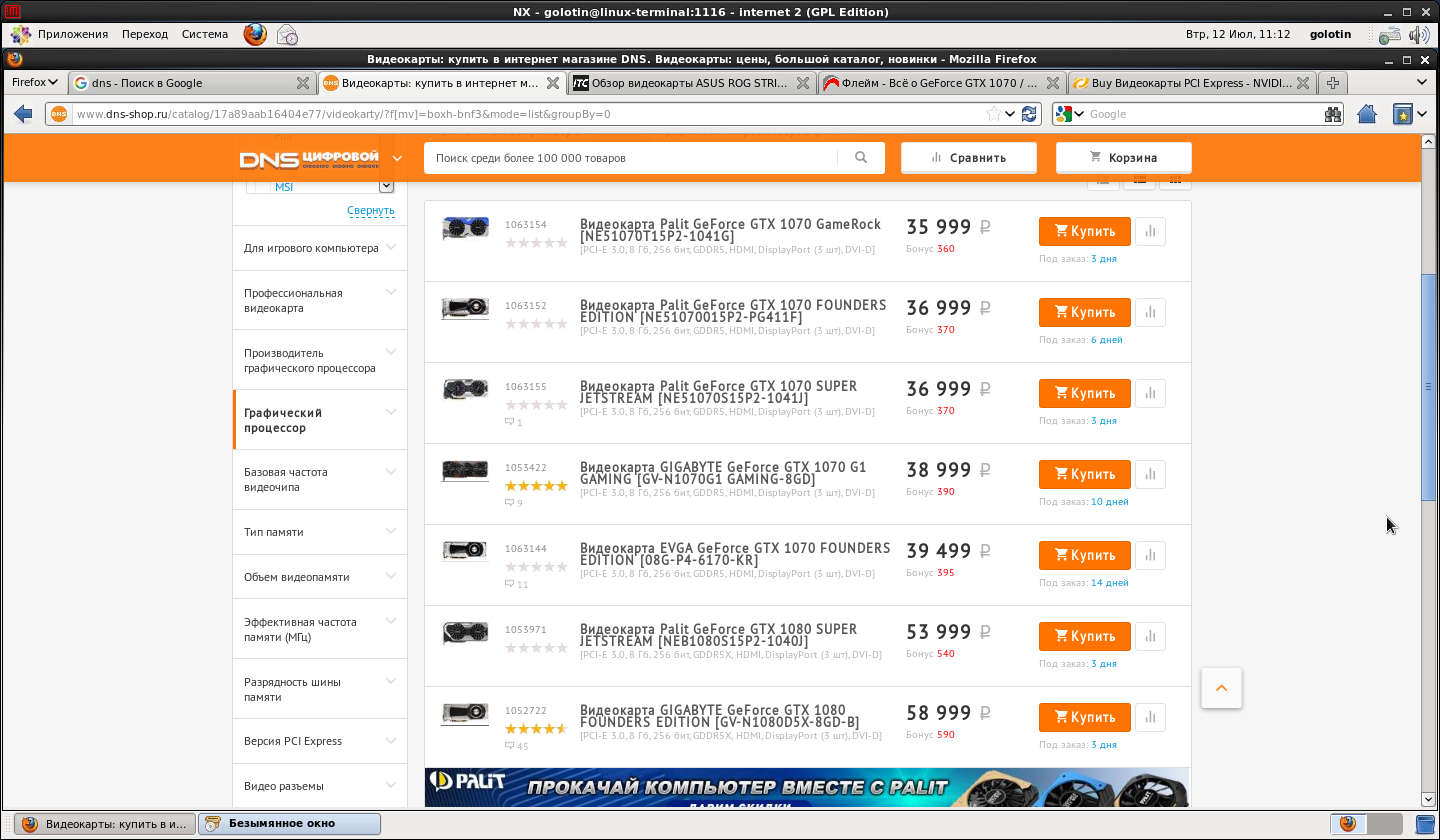The image size is (1440, 840).
Task: Add GIGABYTE GTX 1080 FOUNDERS EDITION to comparison
Action: click(x=1150, y=717)
